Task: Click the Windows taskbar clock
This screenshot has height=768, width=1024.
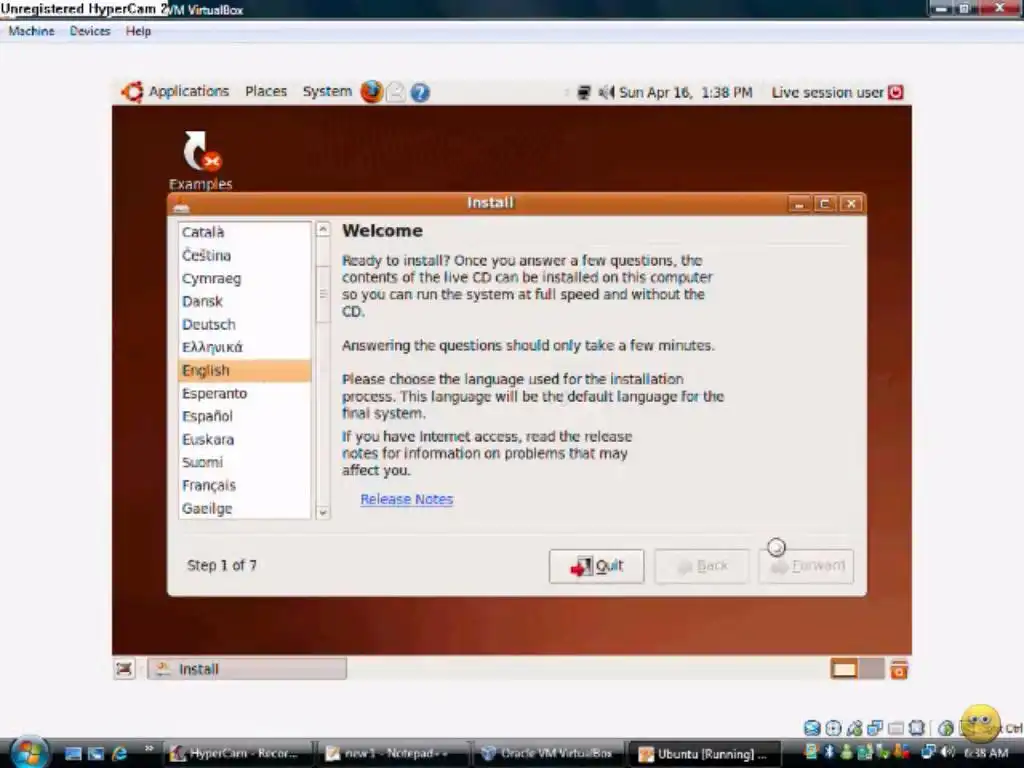Action: (x=986, y=753)
